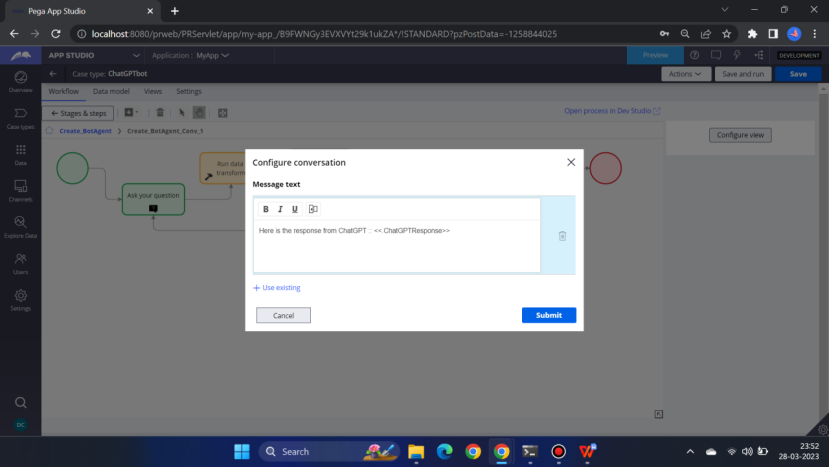Select the red end shape
Image resolution: width=830 pixels, height=467 pixels.
pos(606,168)
